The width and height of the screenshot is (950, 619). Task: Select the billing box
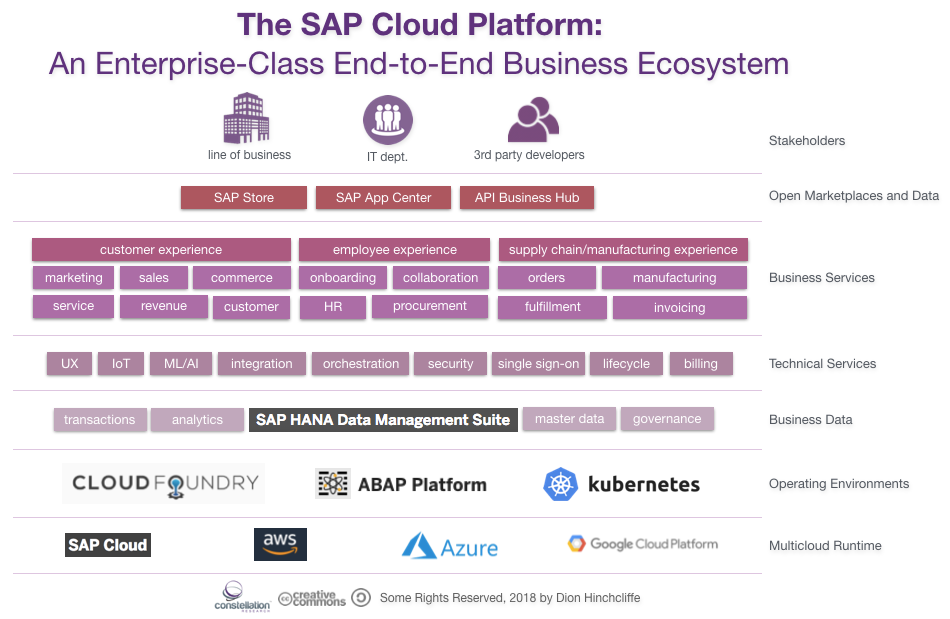coord(701,363)
